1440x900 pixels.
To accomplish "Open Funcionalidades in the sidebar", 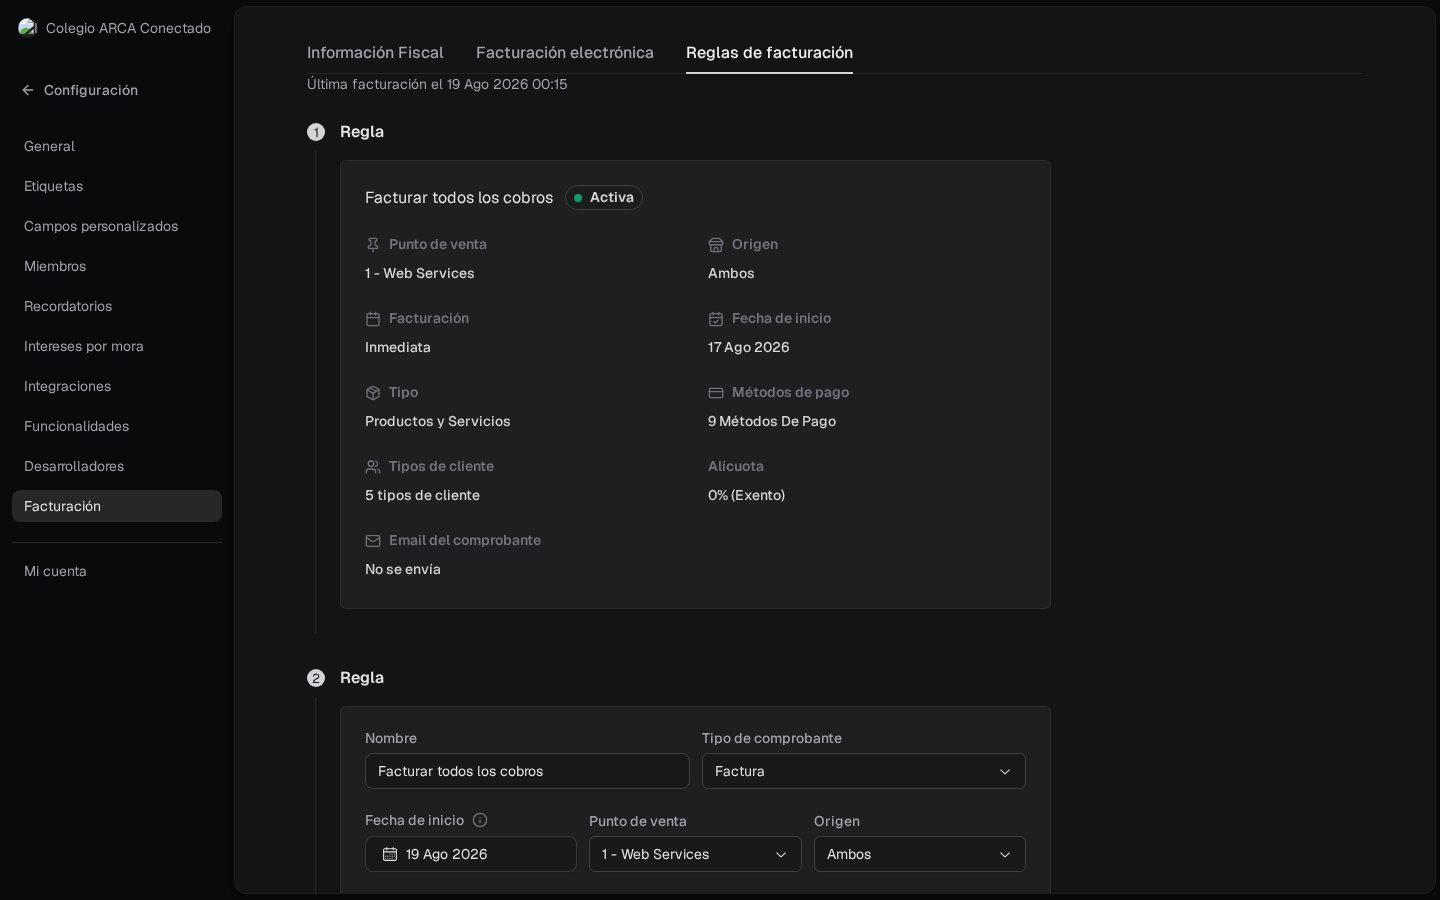I will click(117, 426).
